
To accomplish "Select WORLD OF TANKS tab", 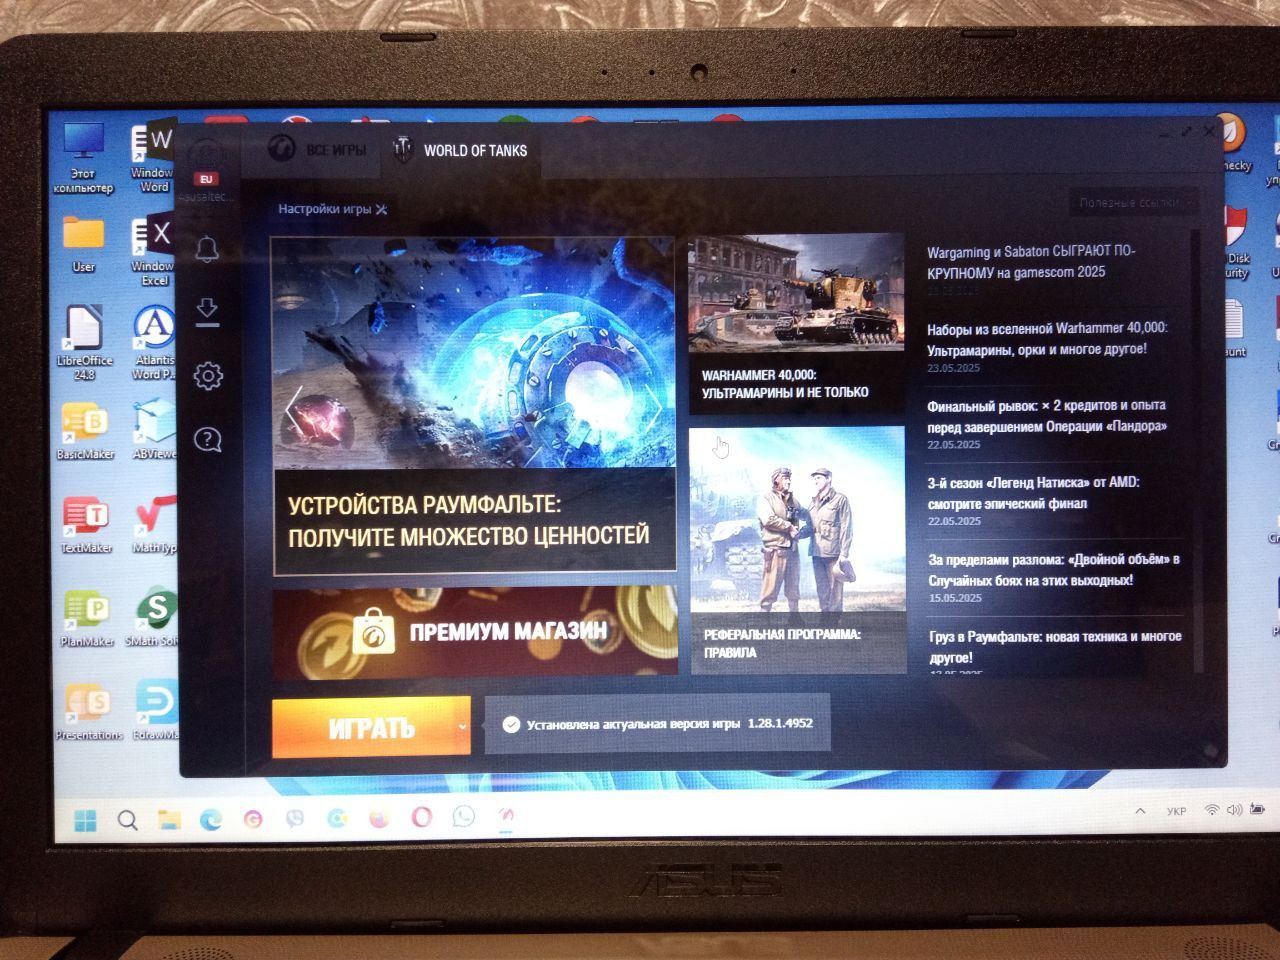I will click(461, 150).
